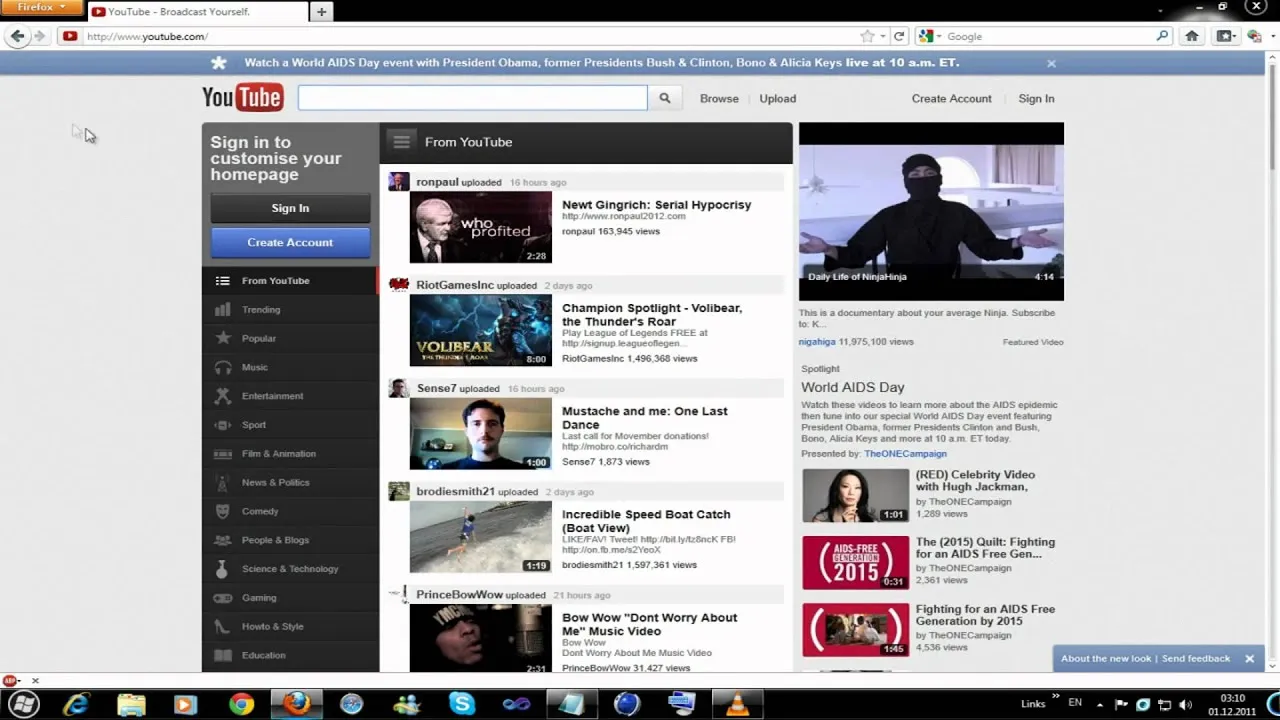
Task: Click the Howto & Style icon
Action: point(223,627)
